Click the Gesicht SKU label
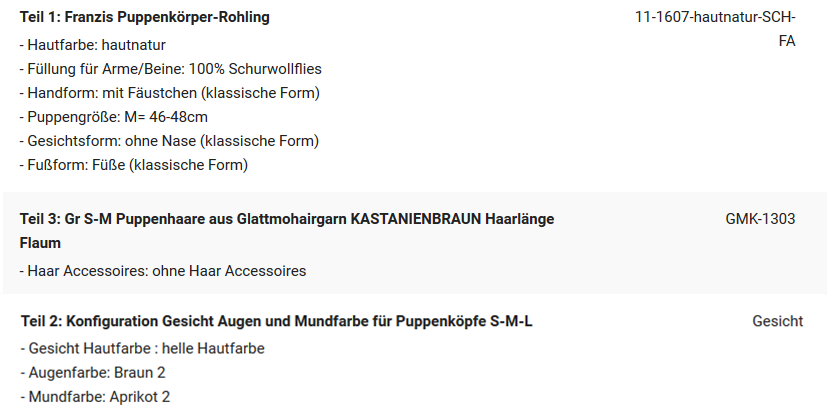Screen dimensions: 827x413 (x=777, y=321)
